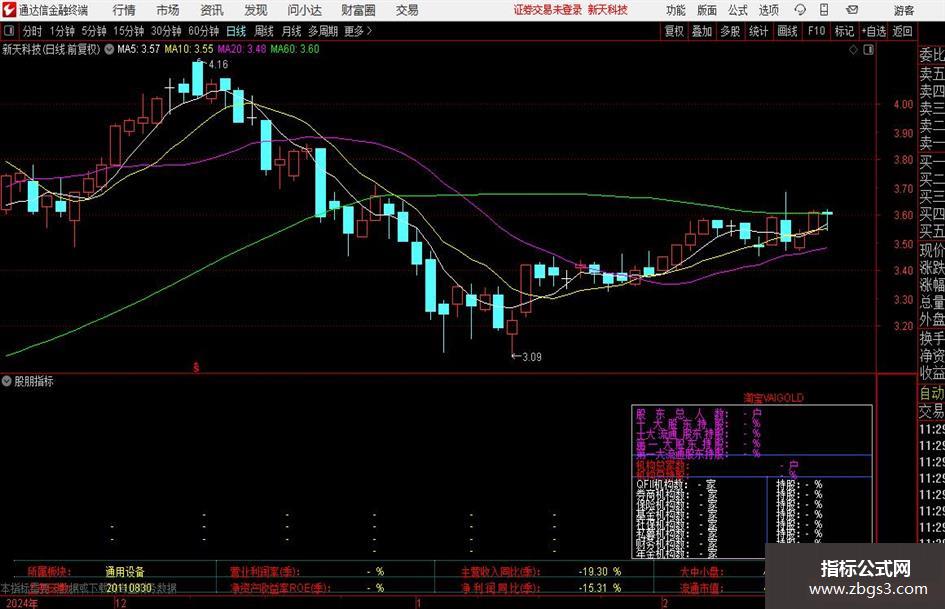
Task: Click the MA60: 3.60 indicator value
Action: [295, 49]
